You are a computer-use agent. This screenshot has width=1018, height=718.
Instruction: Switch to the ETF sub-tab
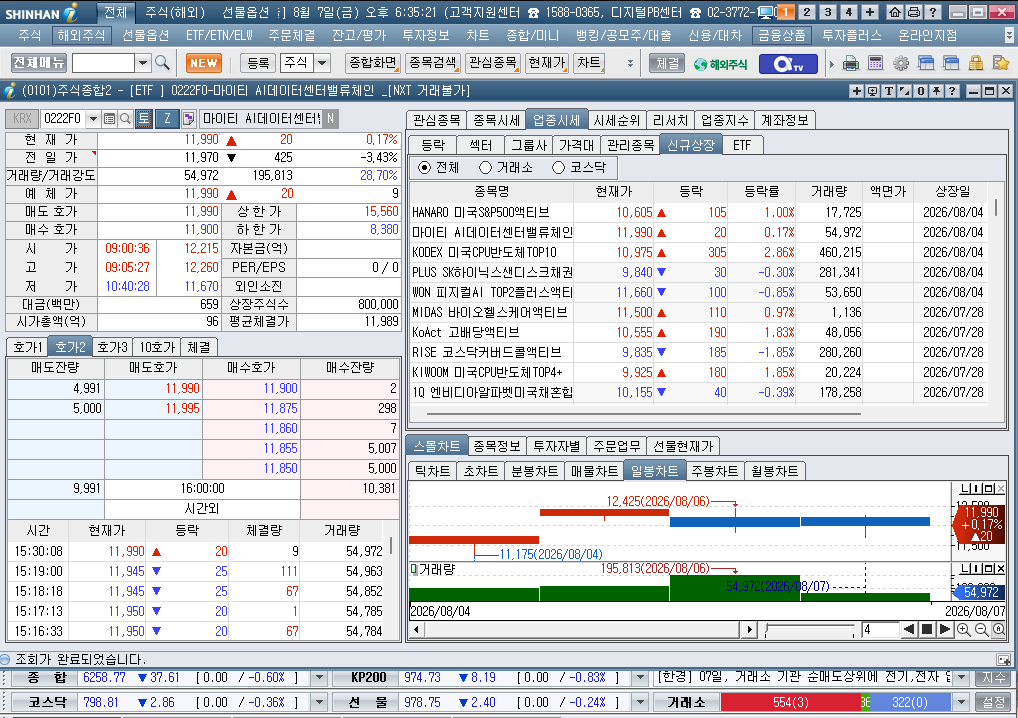click(742, 145)
